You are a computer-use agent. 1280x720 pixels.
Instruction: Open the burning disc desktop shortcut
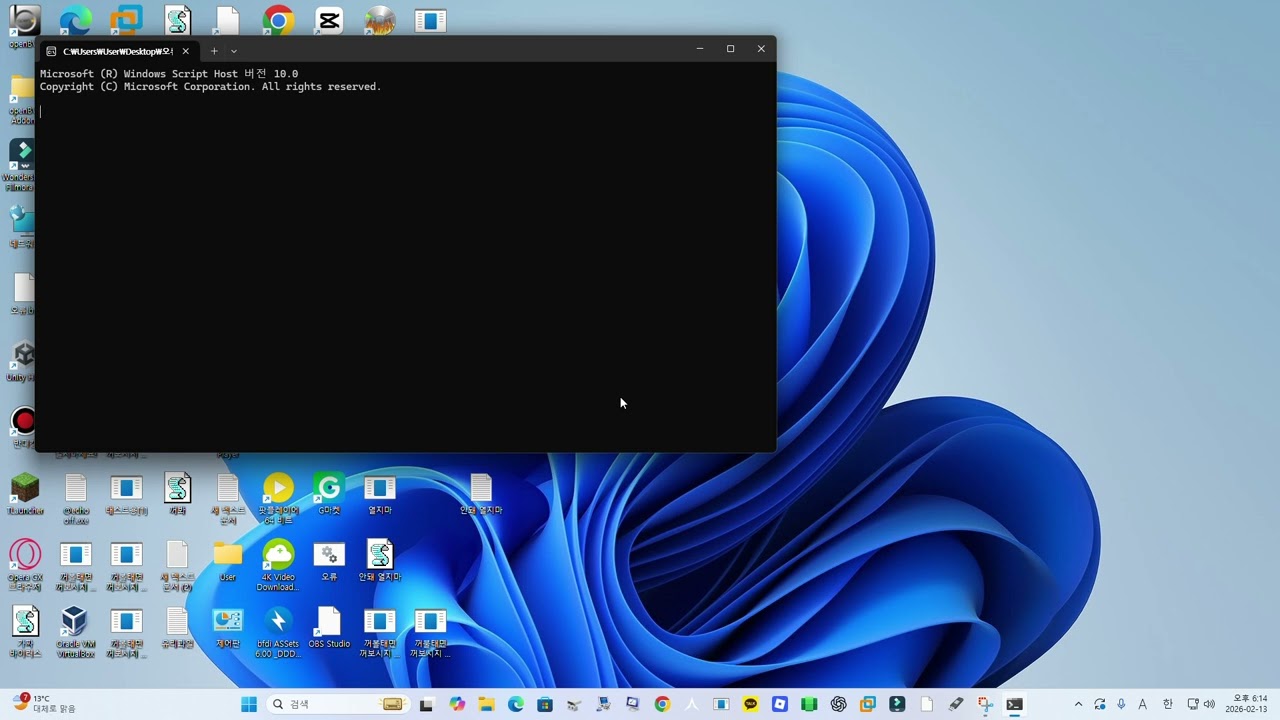click(380, 20)
